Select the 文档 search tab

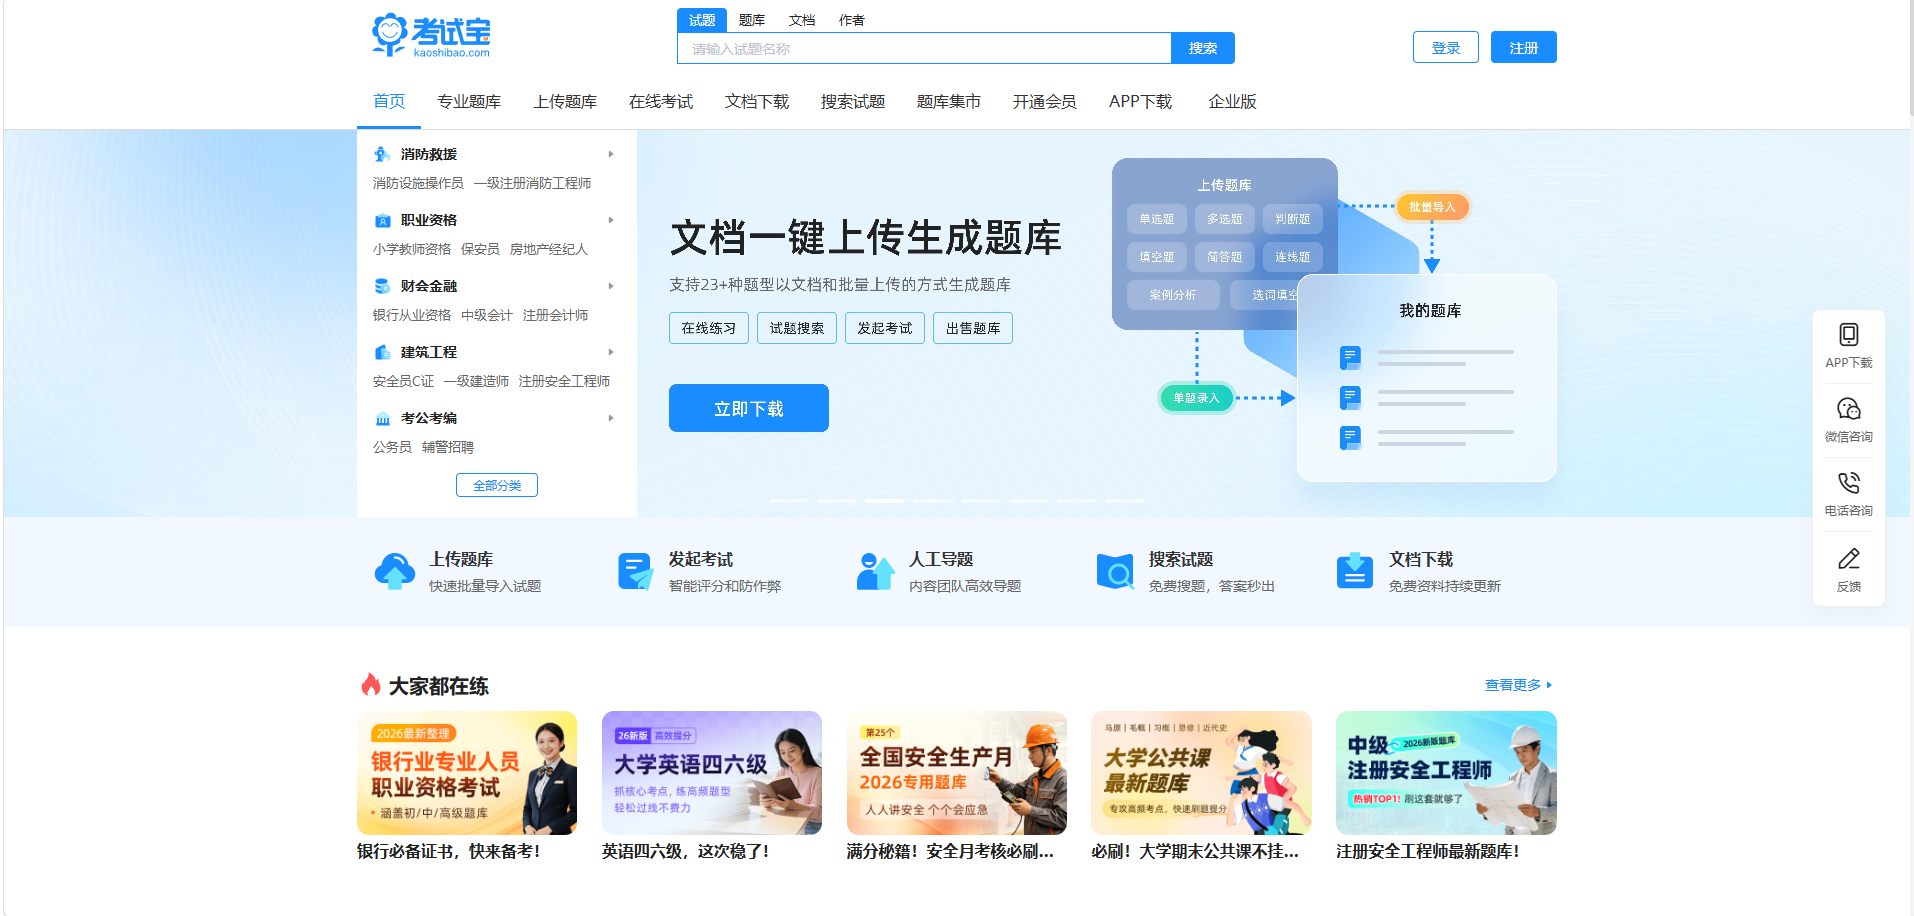[802, 20]
